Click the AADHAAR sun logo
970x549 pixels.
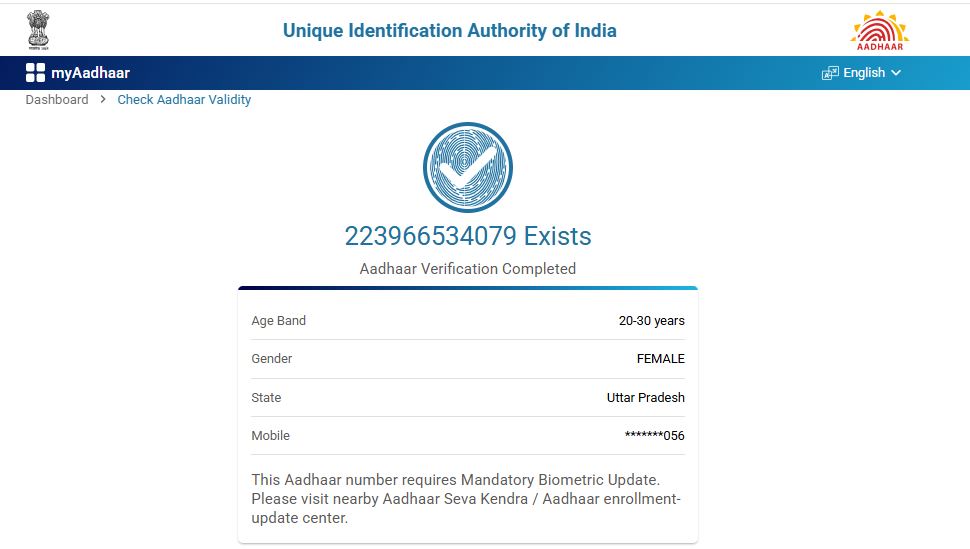[879, 31]
